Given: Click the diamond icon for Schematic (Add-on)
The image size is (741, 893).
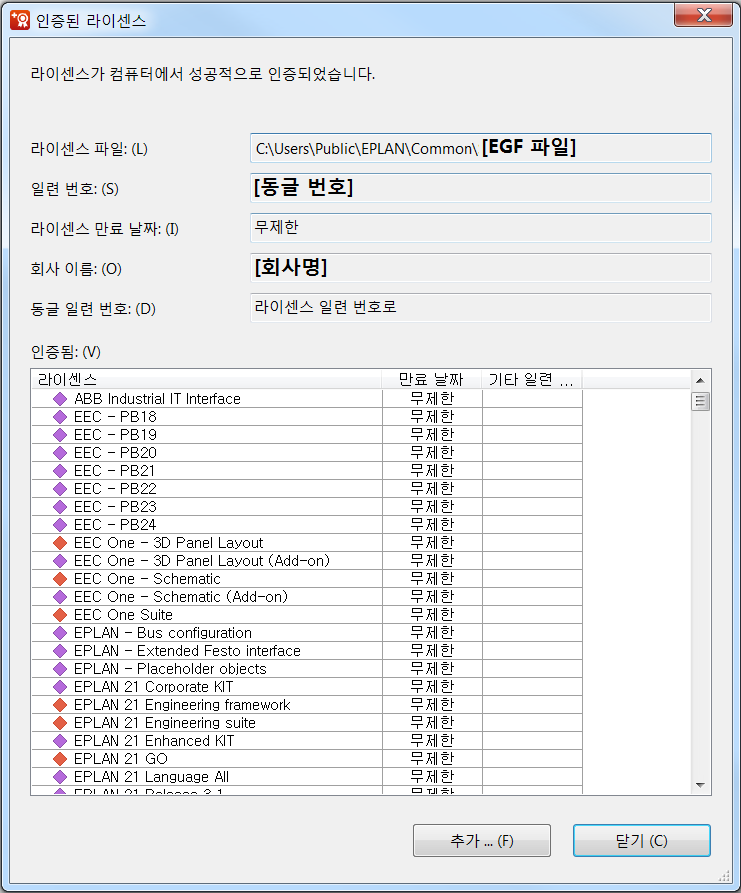Looking at the screenshot, I should pyautogui.click(x=60, y=597).
